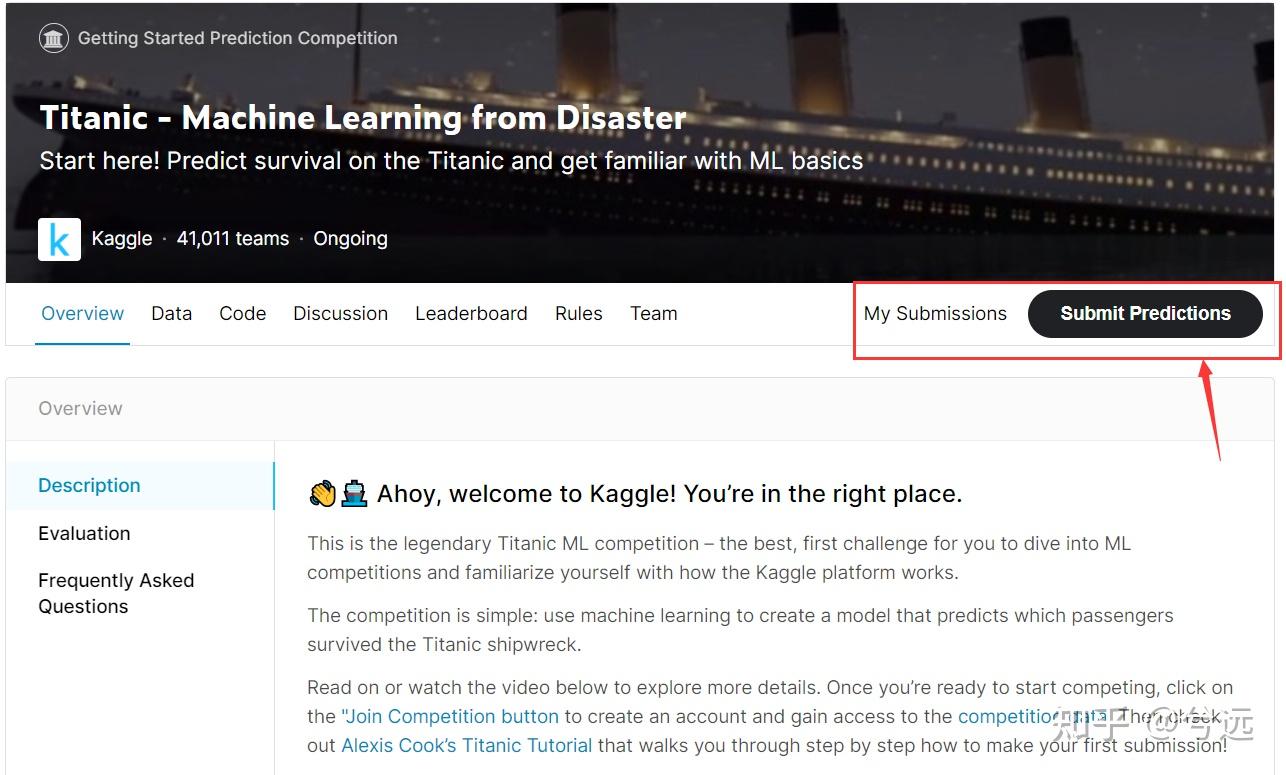The height and width of the screenshot is (775, 1286).
Task: Click the Titanic competition title
Action: pos(361,117)
